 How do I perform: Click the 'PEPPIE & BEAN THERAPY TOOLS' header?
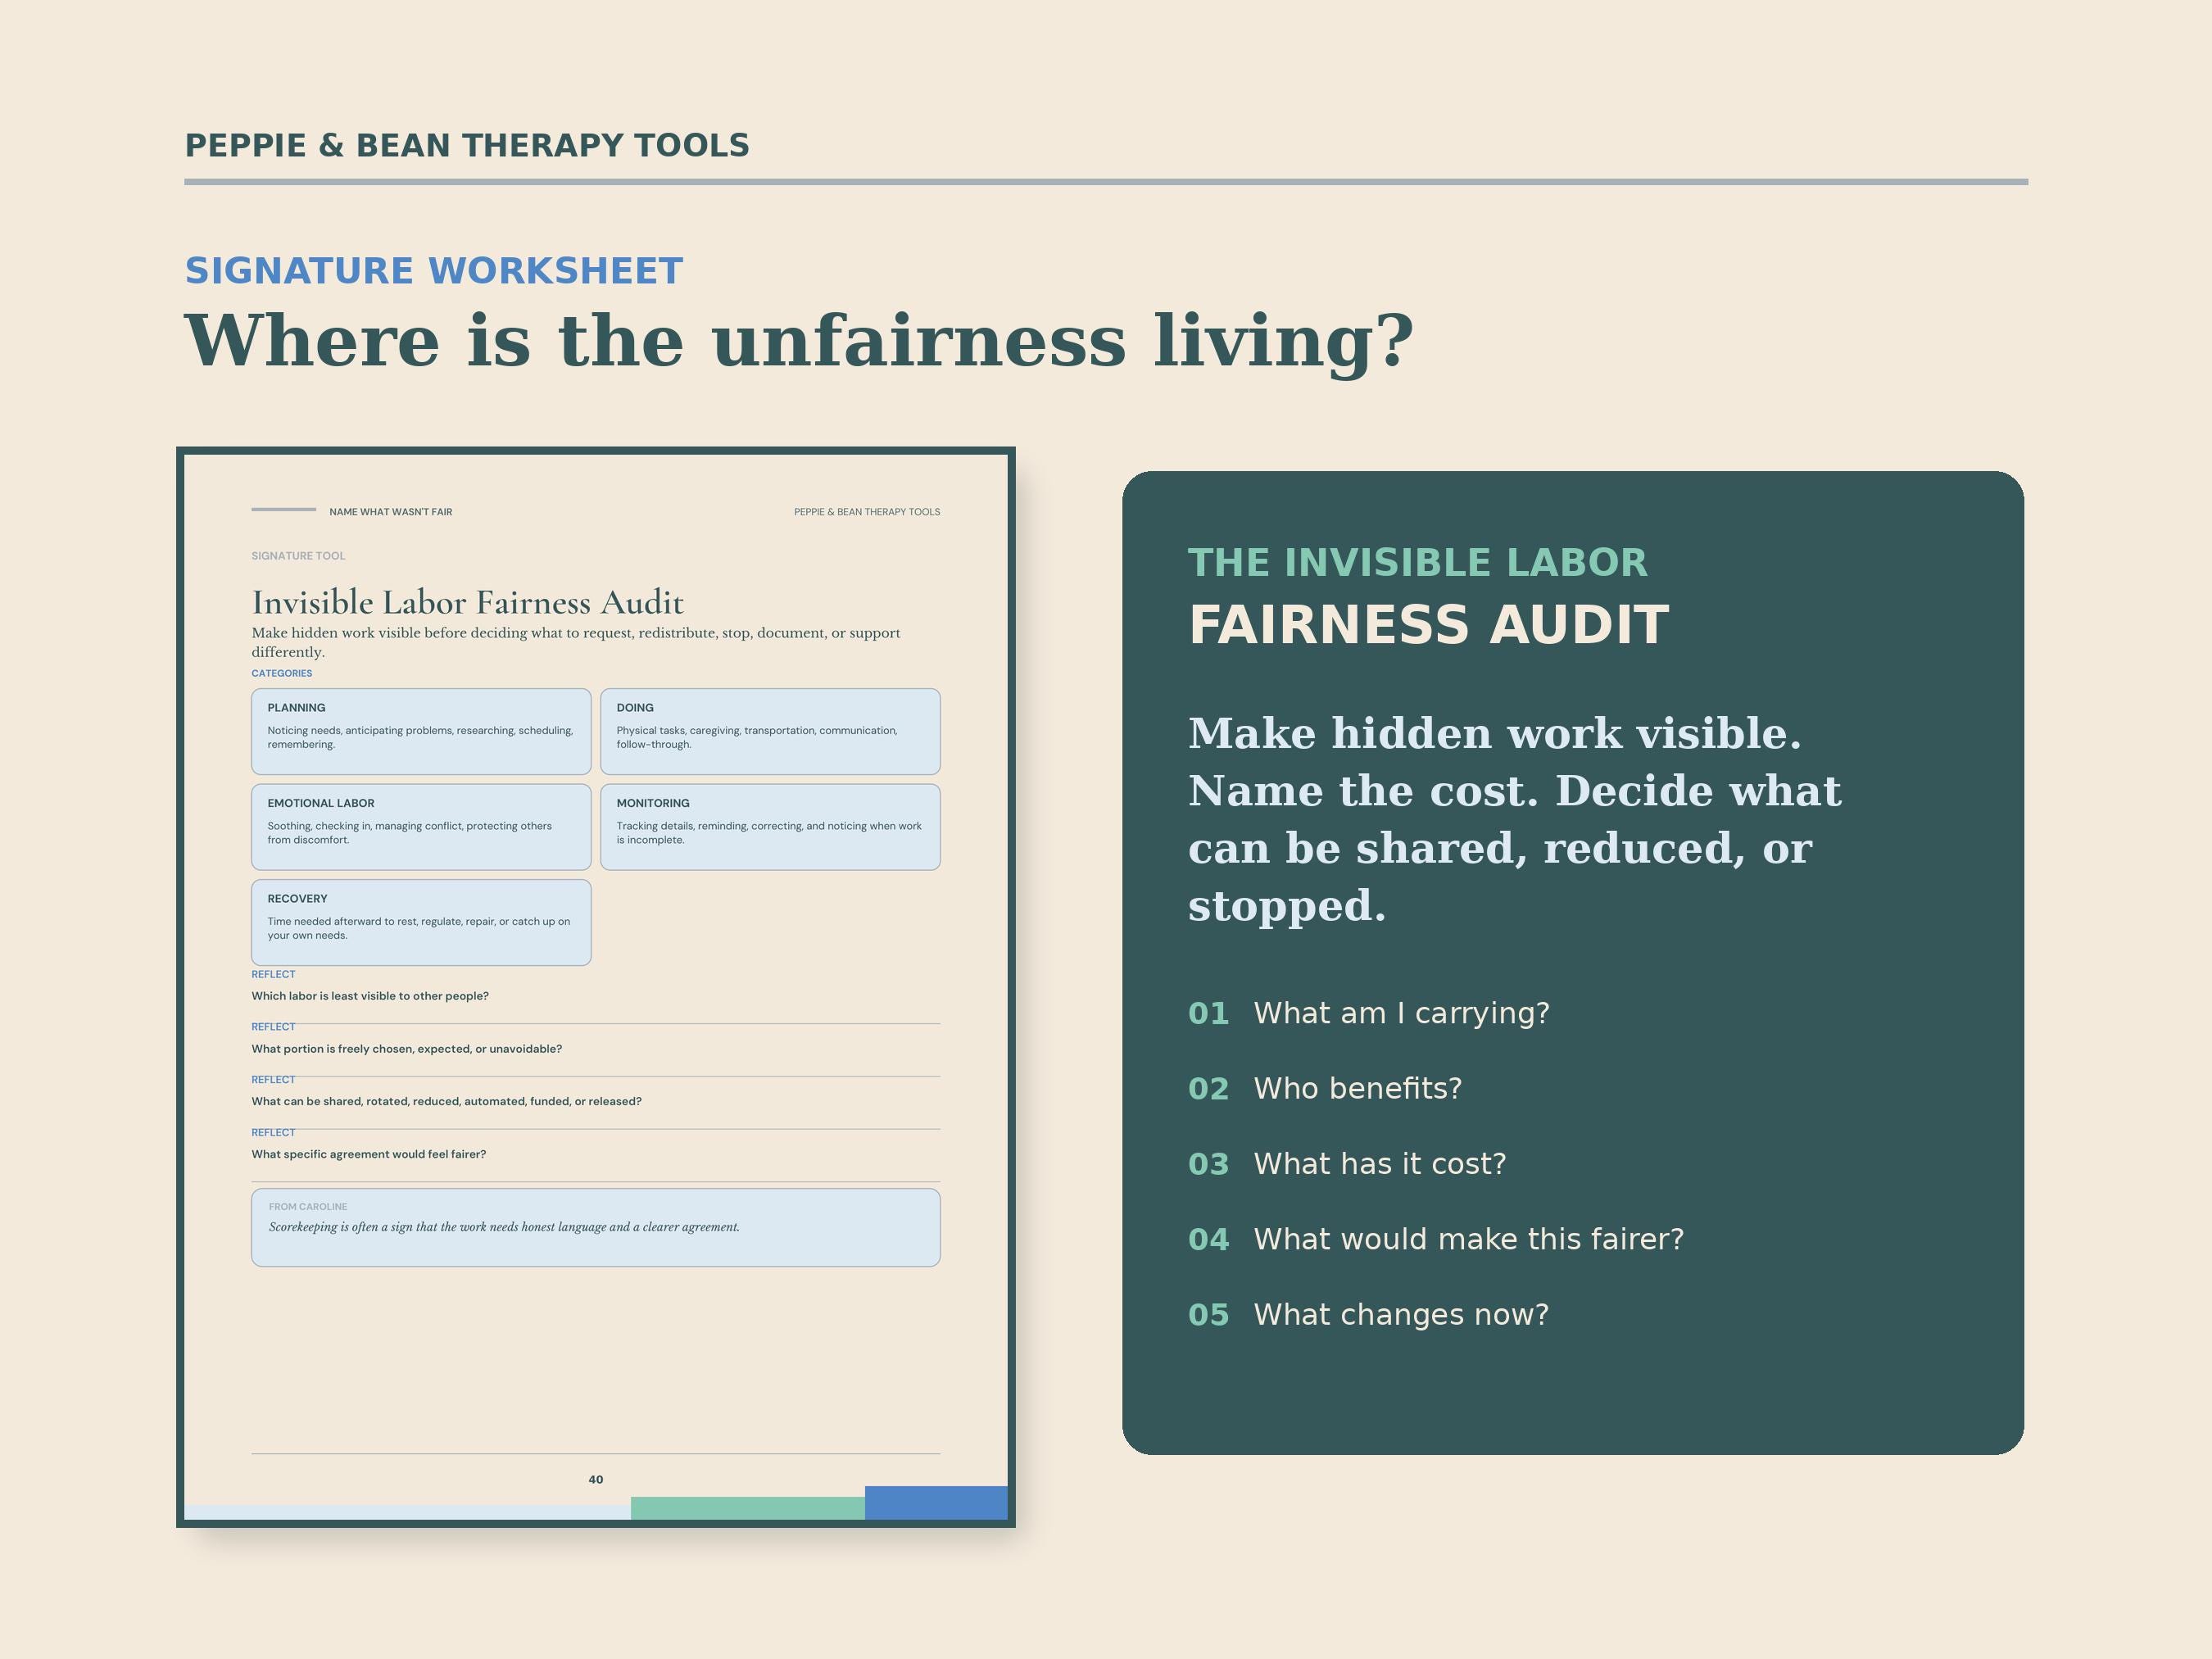tap(467, 146)
